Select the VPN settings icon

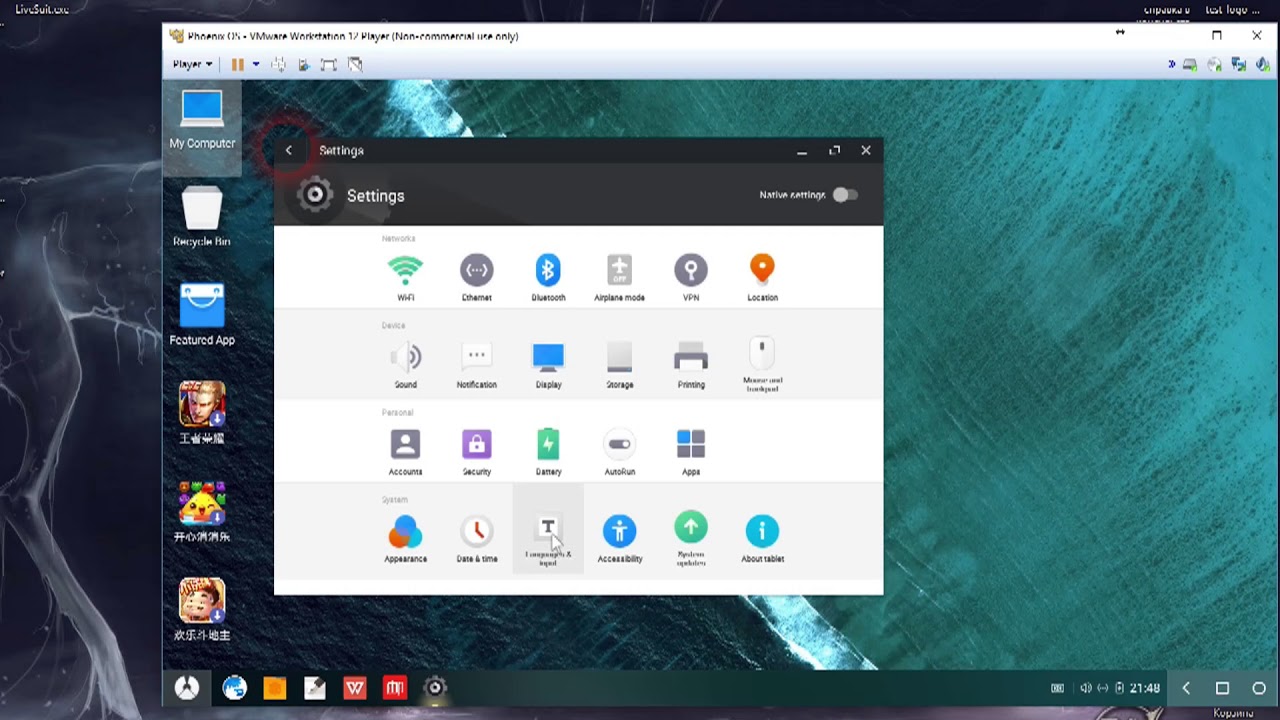point(691,269)
